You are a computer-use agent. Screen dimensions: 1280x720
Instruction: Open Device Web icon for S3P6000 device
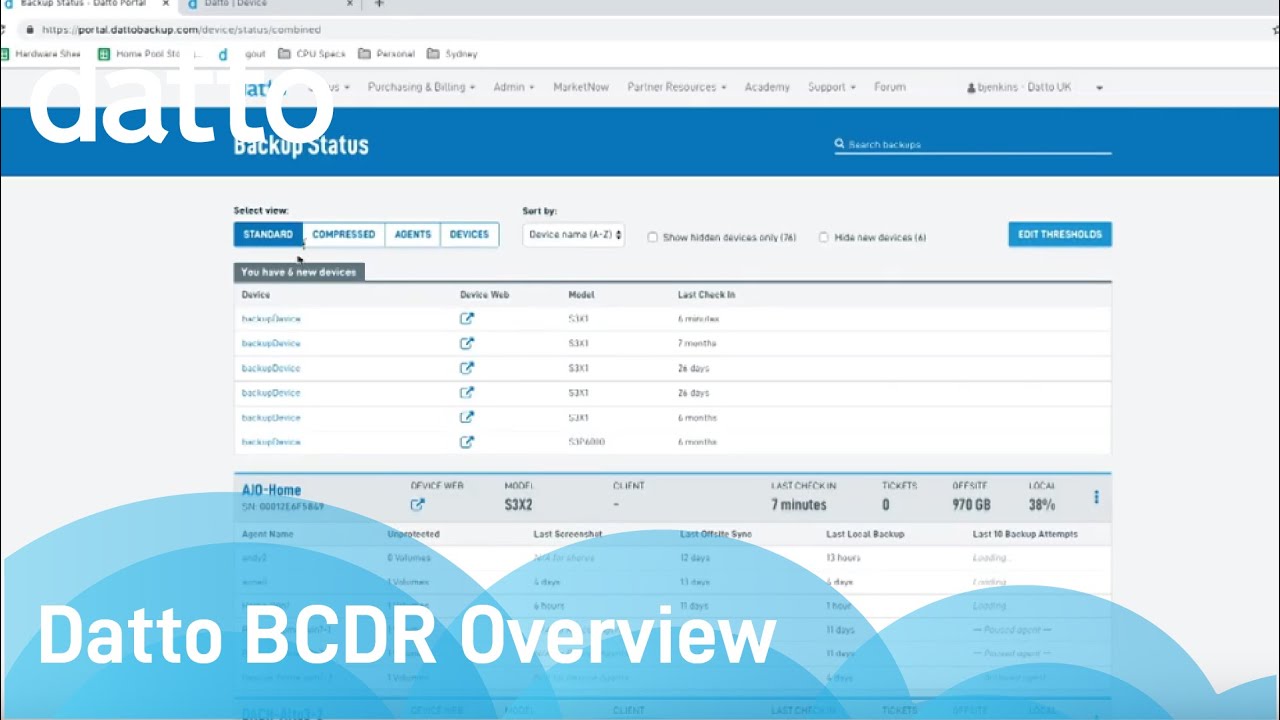(x=467, y=442)
